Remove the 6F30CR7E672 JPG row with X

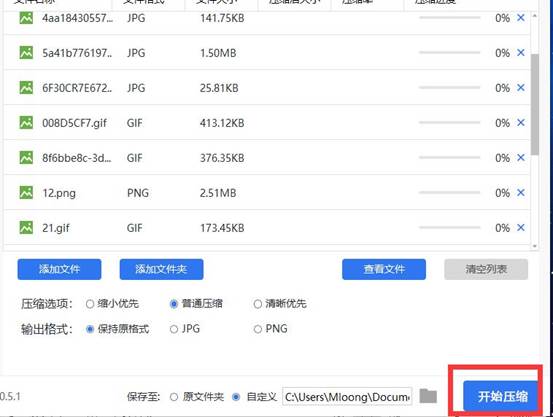521,87
